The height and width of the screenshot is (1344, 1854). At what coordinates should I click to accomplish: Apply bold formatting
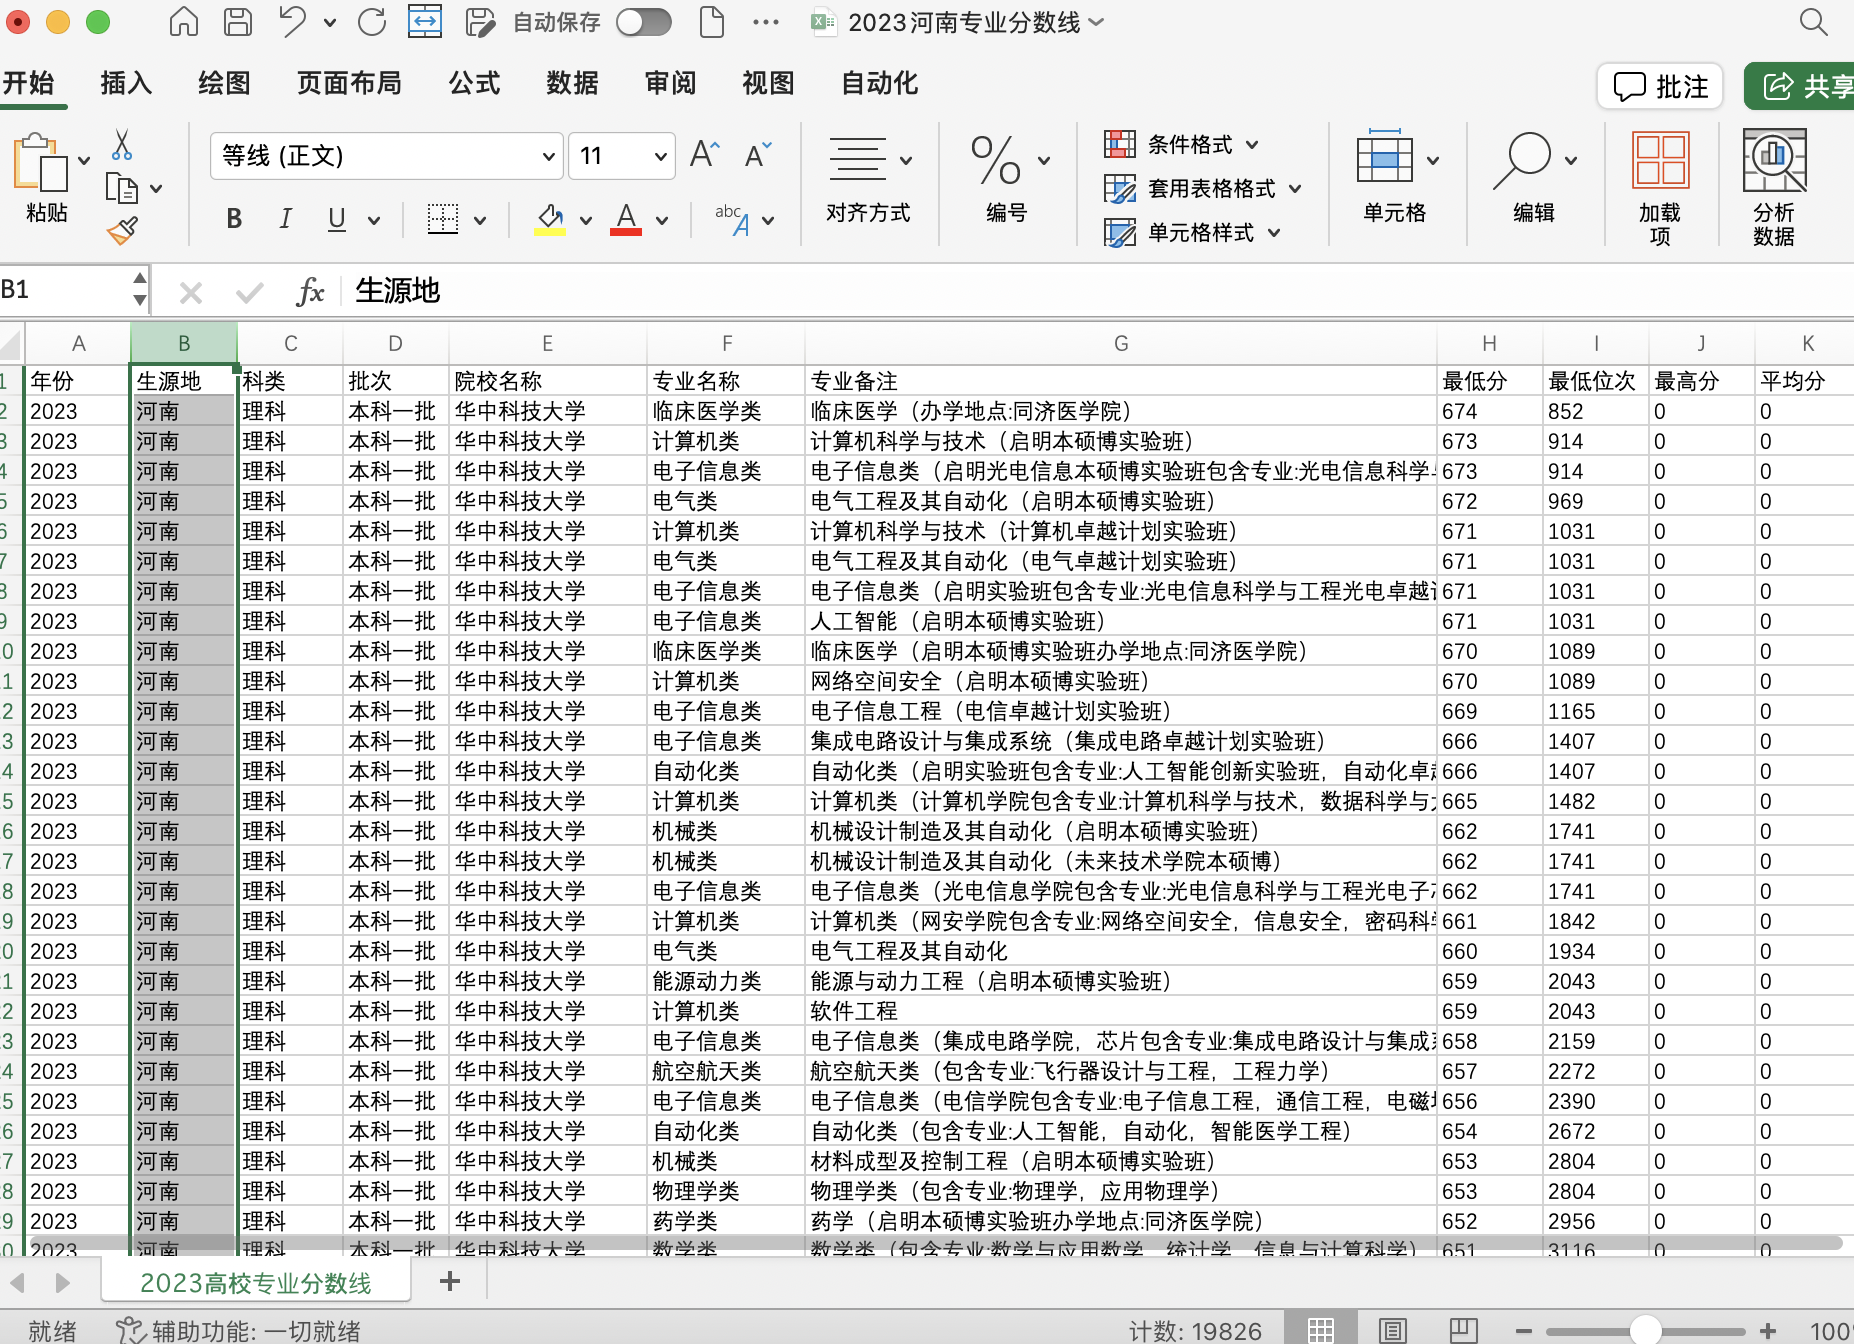click(234, 219)
